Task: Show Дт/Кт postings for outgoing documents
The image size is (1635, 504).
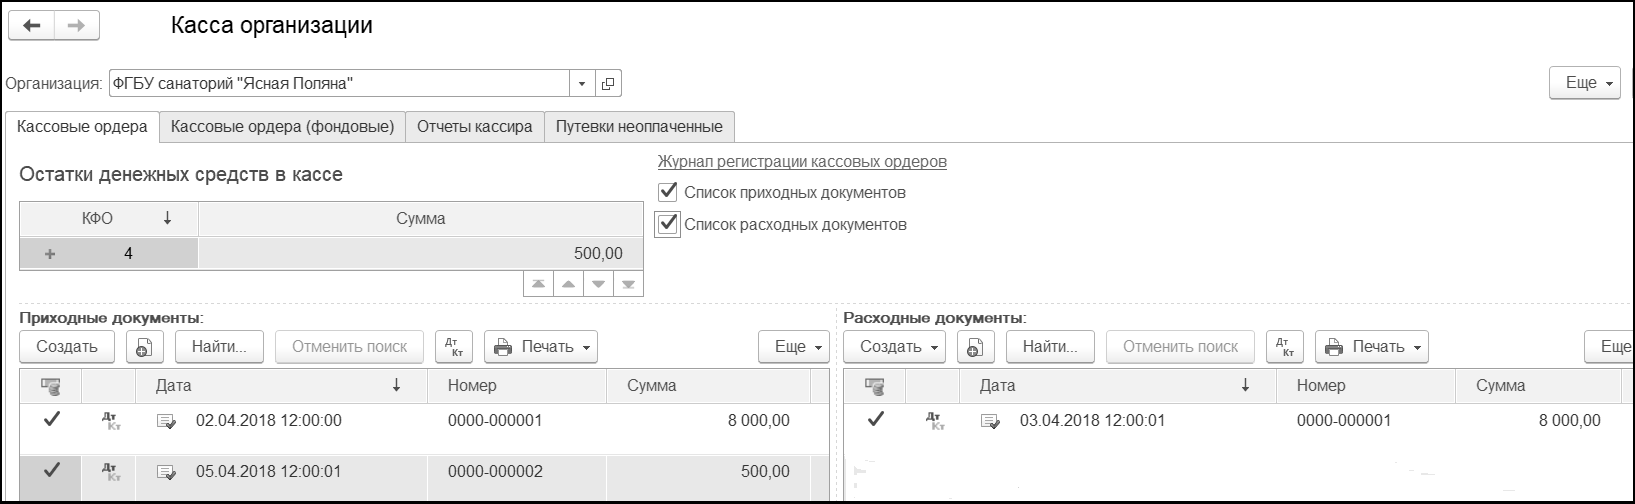Action: [1284, 347]
